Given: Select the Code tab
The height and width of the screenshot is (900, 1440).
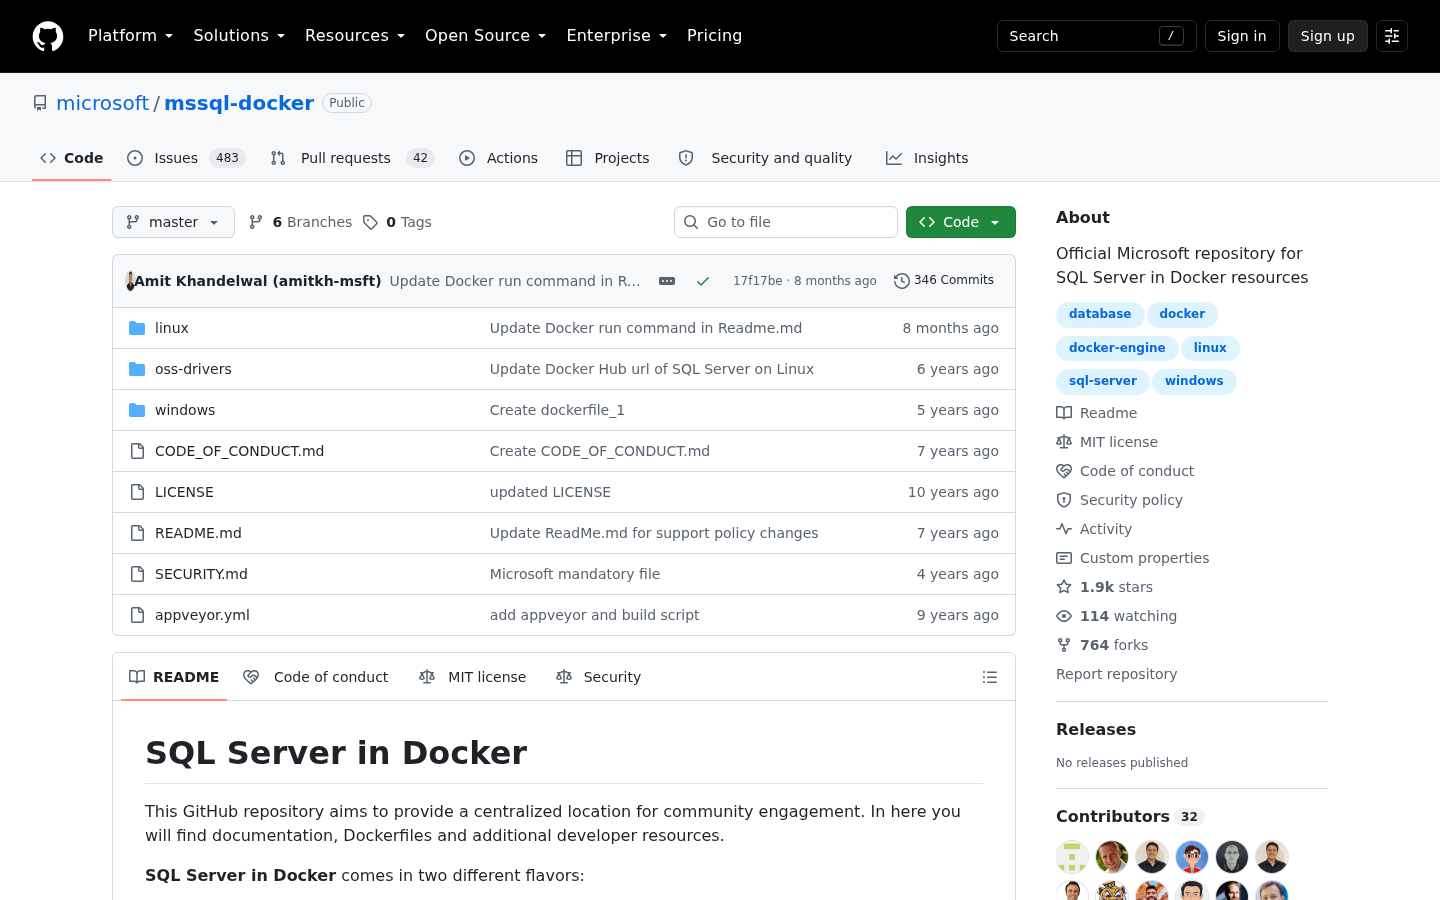Looking at the screenshot, I should tap(72, 158).
